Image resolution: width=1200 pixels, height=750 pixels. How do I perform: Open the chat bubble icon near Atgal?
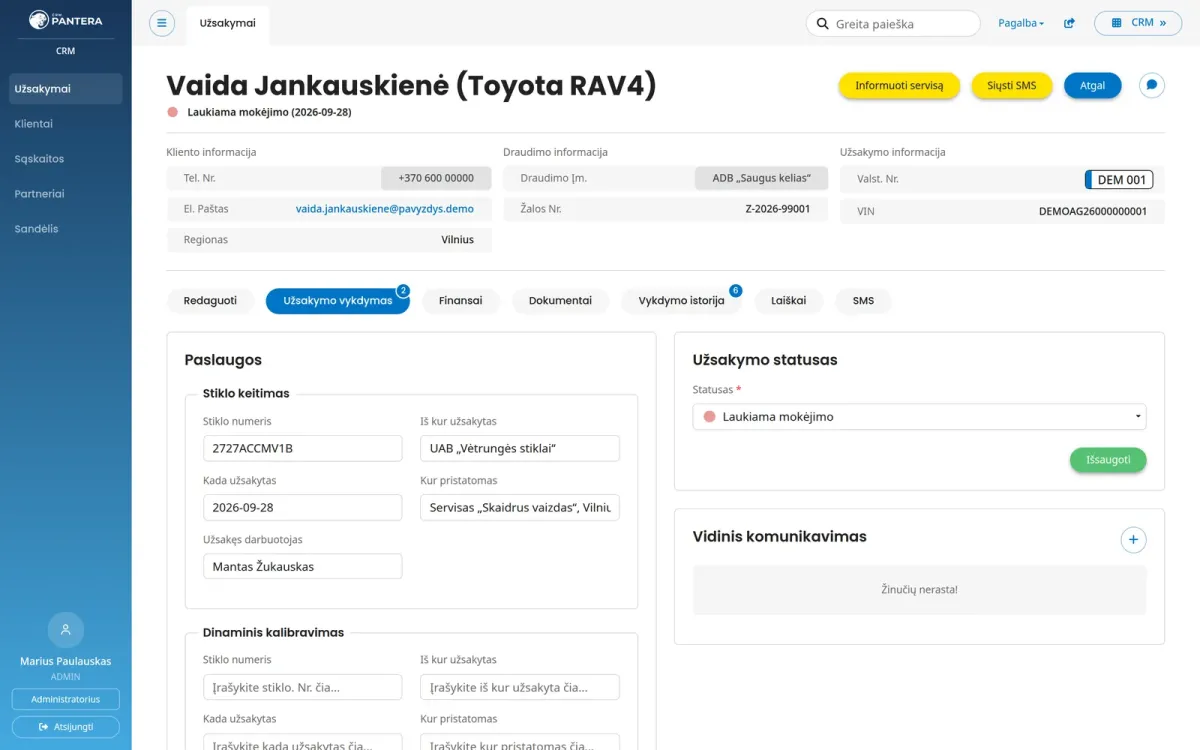(1152, 86)
